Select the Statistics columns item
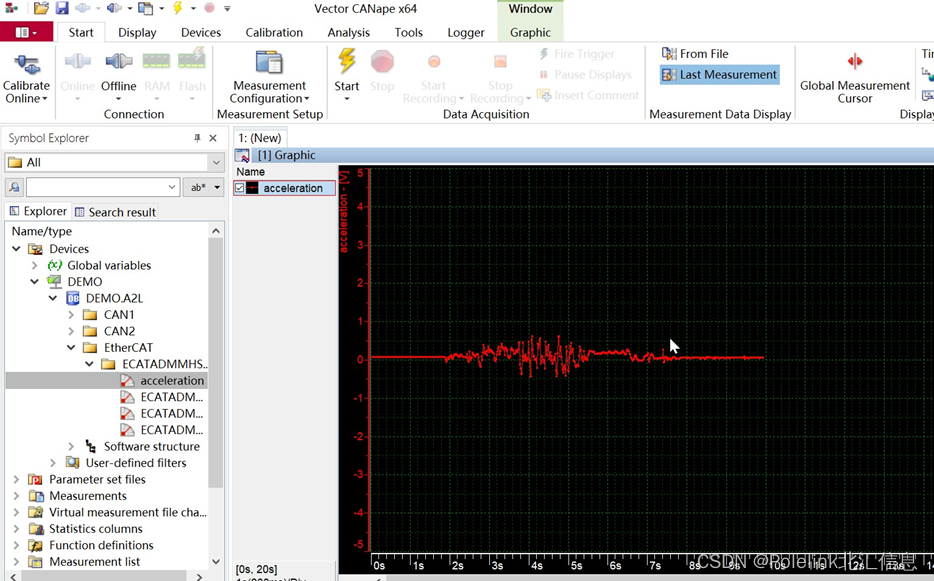934x581 pixels. click(x=95, y=529)
